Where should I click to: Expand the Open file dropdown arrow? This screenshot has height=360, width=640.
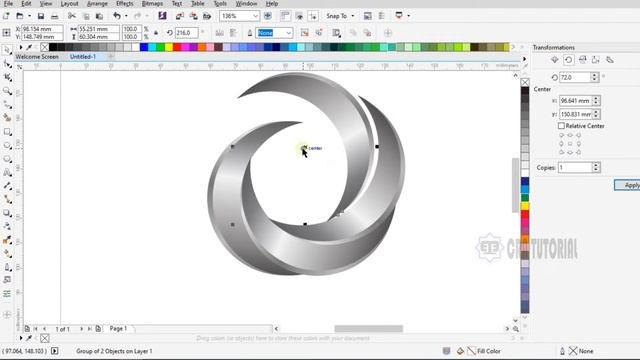point(29,16)
